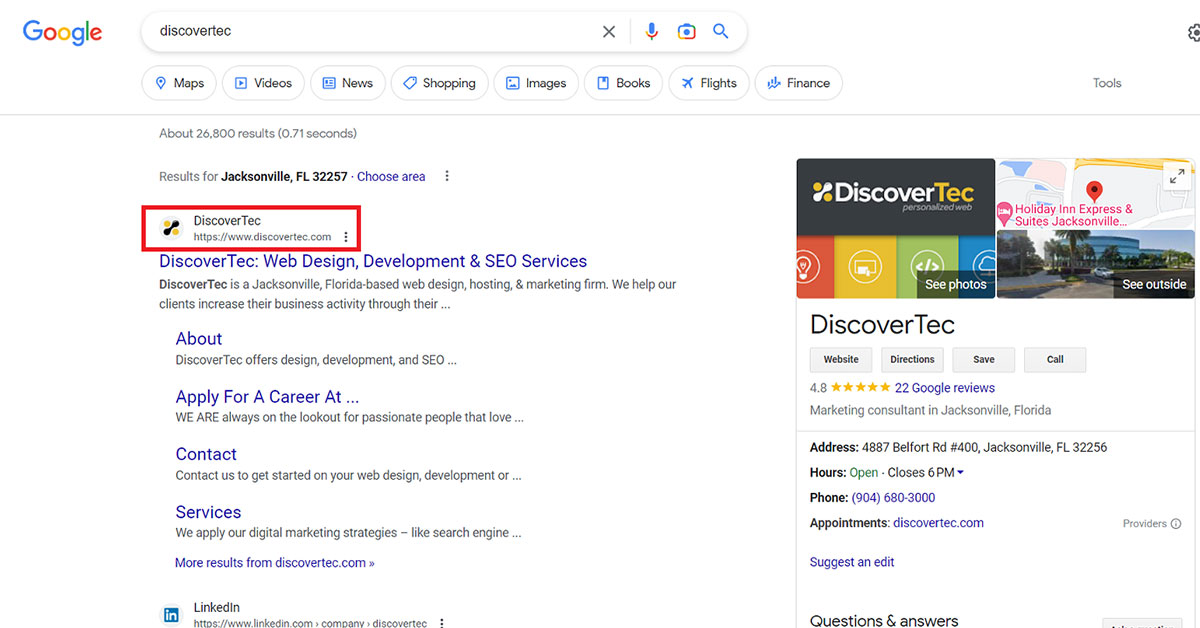Click the red map pin on the map
The image size is (1200, 628).
point(1094,191)
